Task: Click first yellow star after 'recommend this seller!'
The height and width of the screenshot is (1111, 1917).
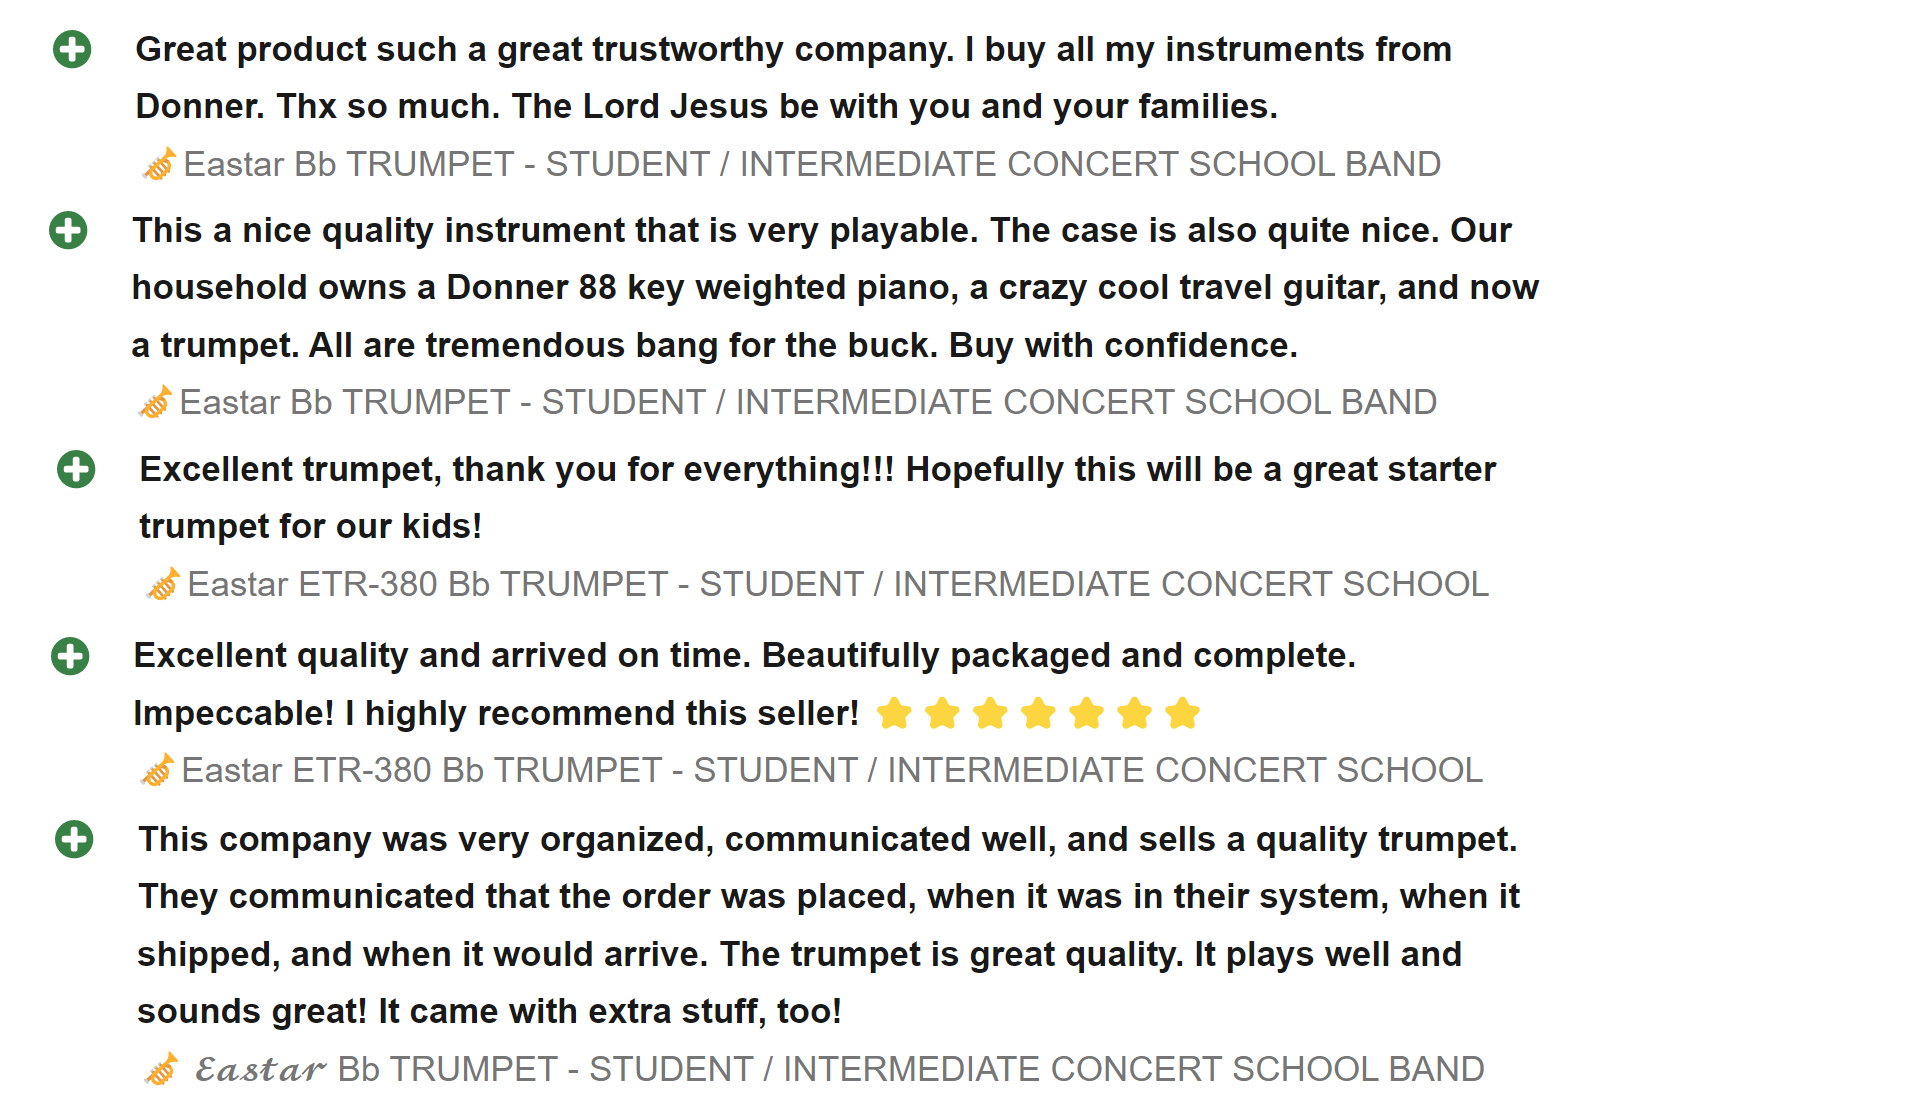Action: 894,714
